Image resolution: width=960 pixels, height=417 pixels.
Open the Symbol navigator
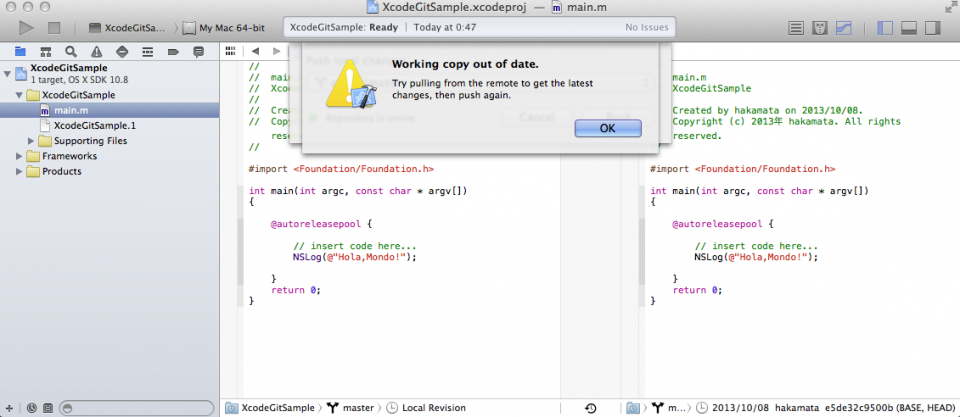(46, 50)
